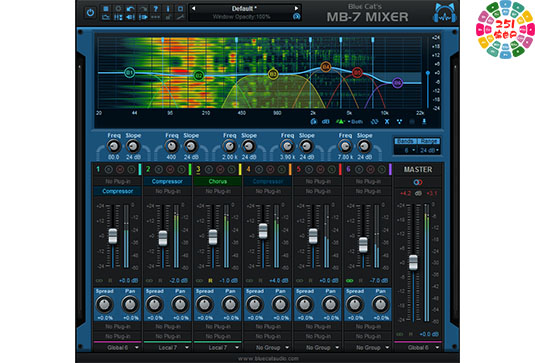Viewport: 535px width, 363px height.
Task: Open help with the question mark icon
Action: (156, 9)
